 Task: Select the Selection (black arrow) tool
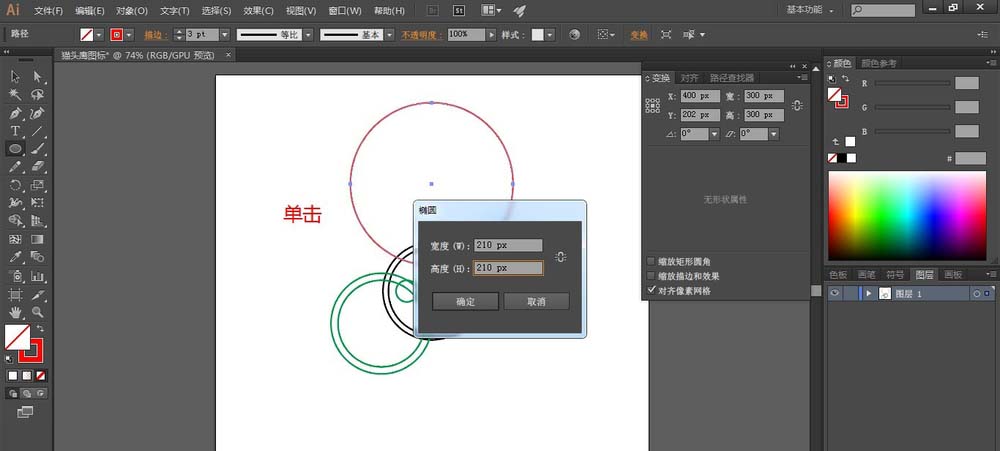[x=15, y=77]
